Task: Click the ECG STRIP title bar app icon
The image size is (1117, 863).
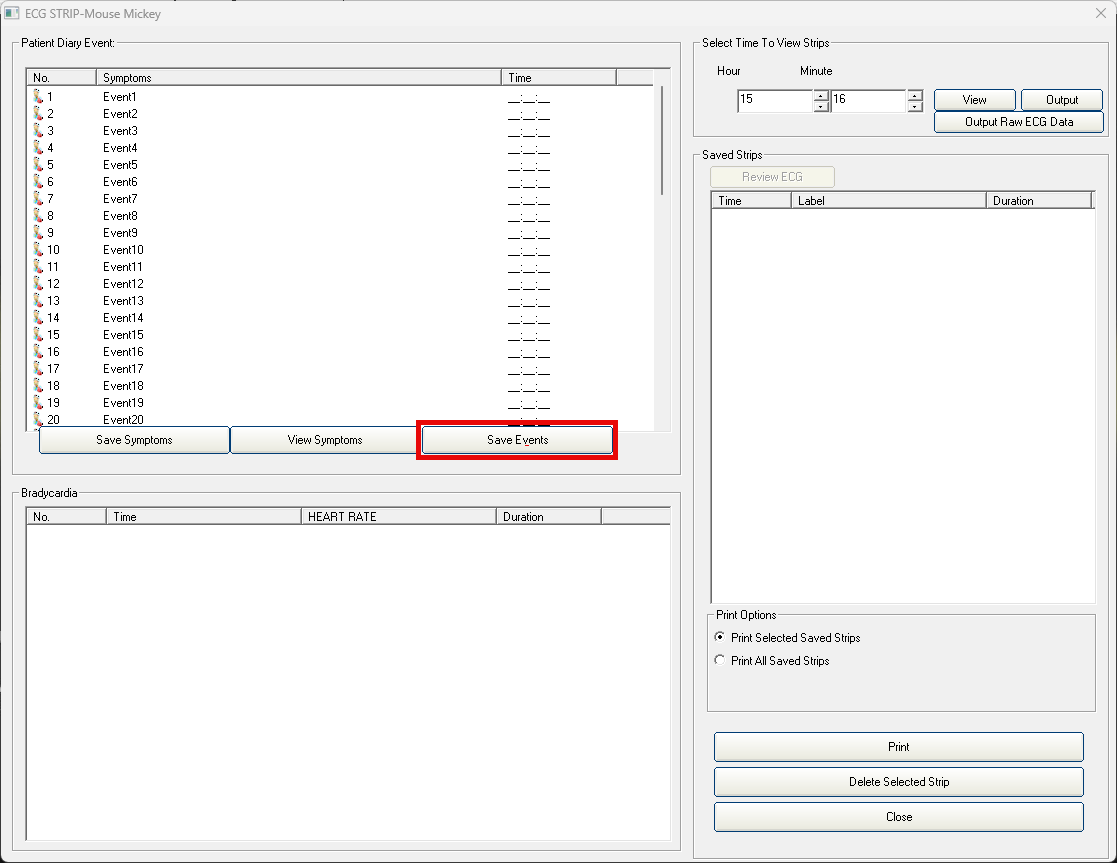Action: point(13,14)
